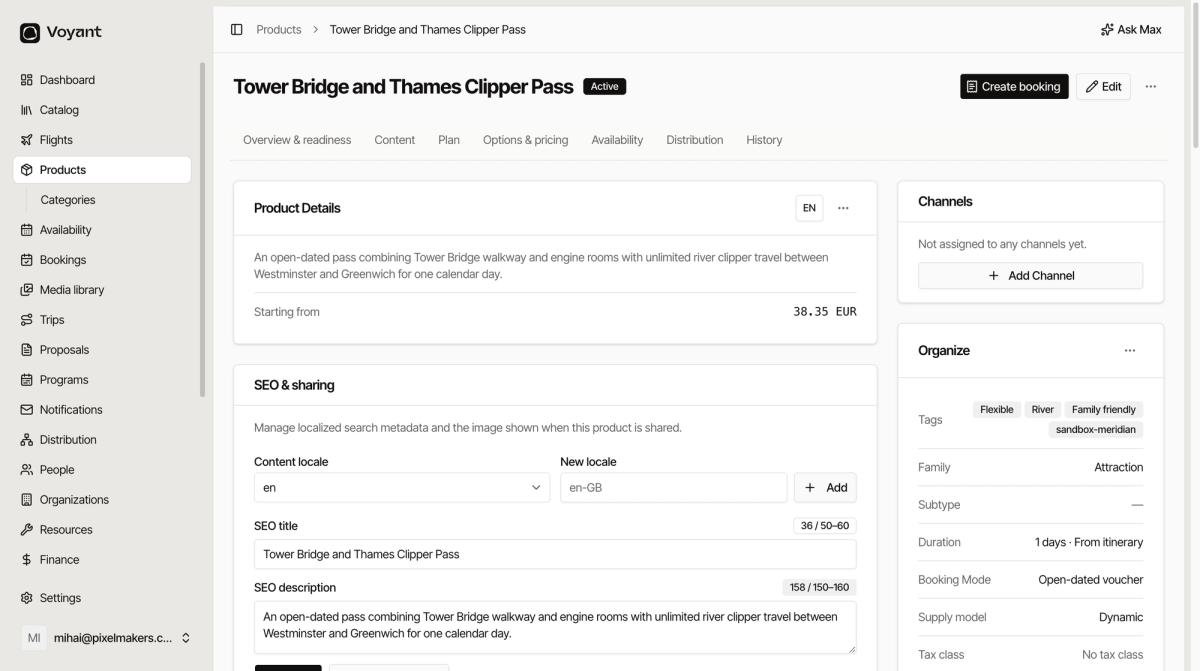The image size is (1200, 671).
Task: Click the Active status badge
Action: click(604, 87)
